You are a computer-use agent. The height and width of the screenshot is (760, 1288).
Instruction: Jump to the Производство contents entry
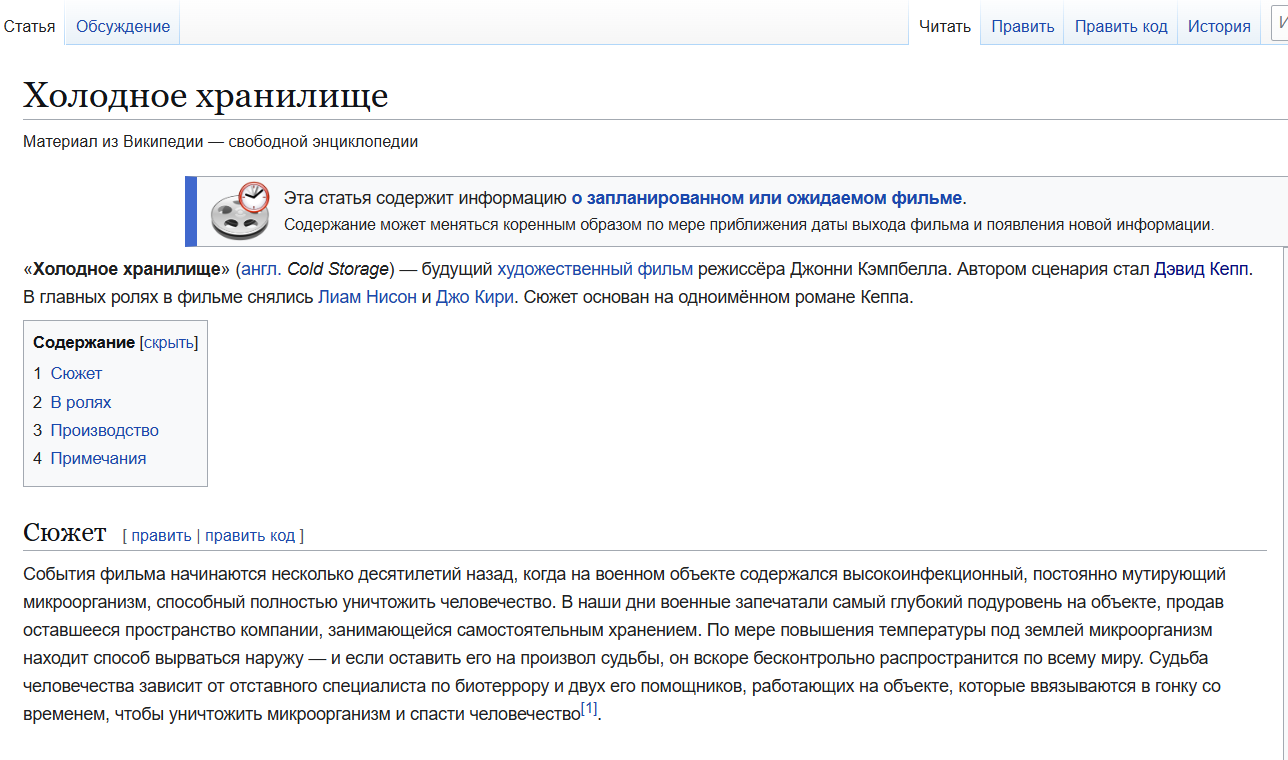pyautogui.click(x=105, y=431)
